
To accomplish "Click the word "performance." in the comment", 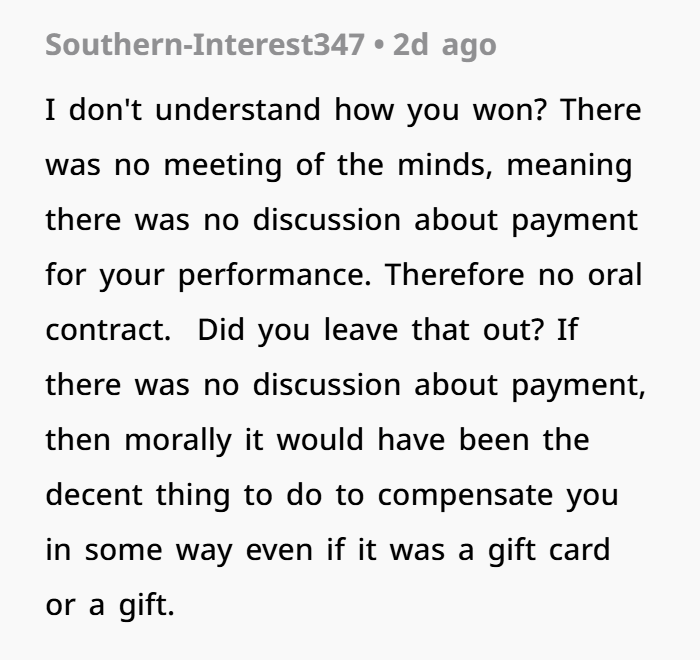I will (275, 276).
